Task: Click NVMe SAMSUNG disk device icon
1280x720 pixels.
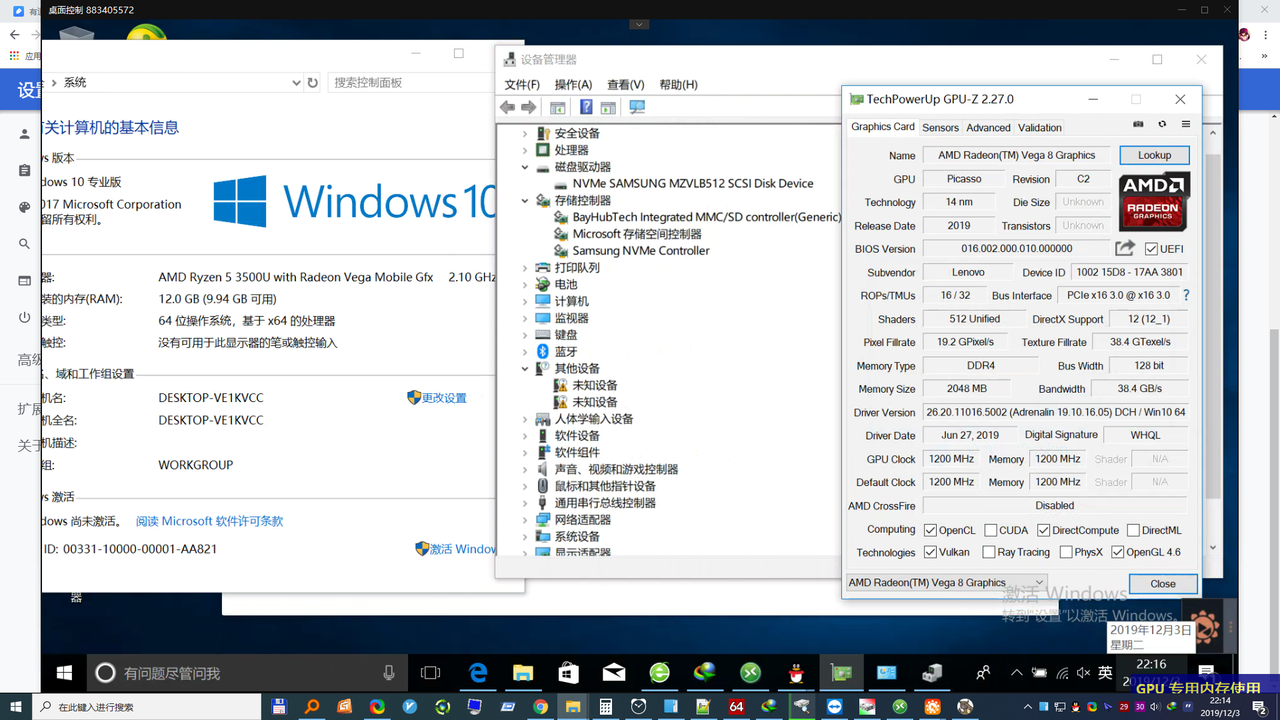Action: tap(561, 184)
